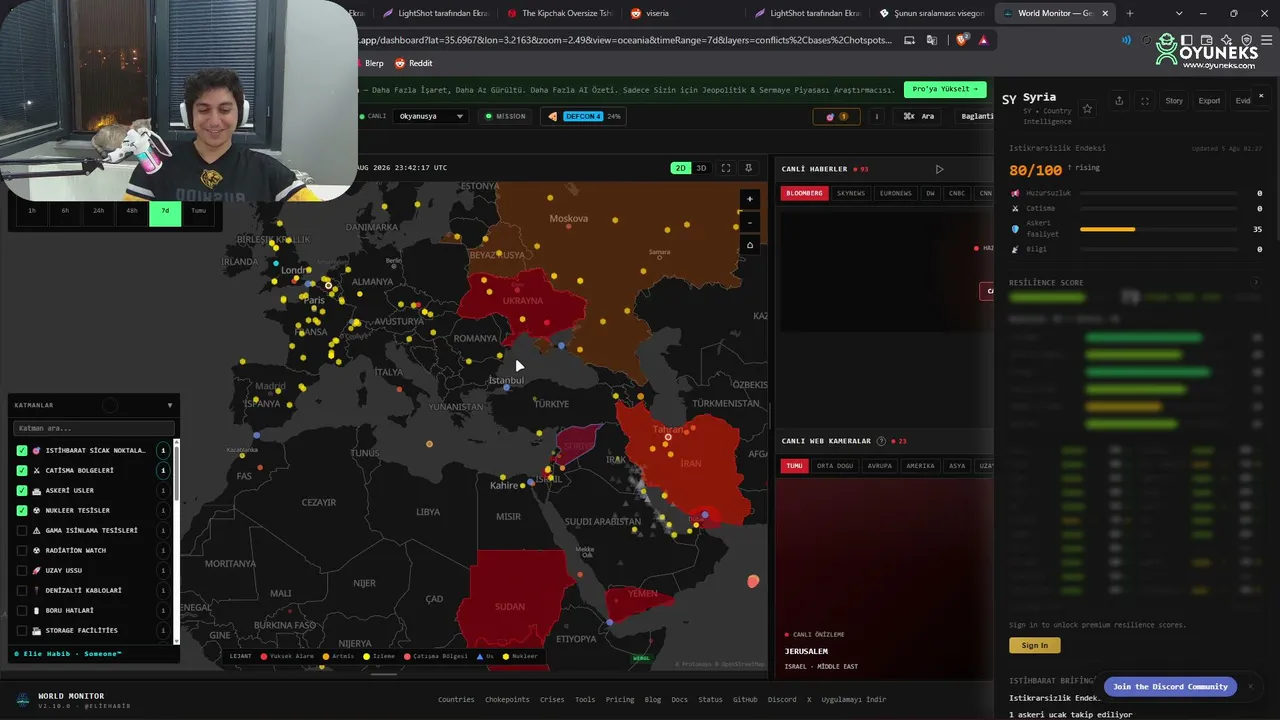Uncheck the Askeri Üsler layer

[22, 490]
